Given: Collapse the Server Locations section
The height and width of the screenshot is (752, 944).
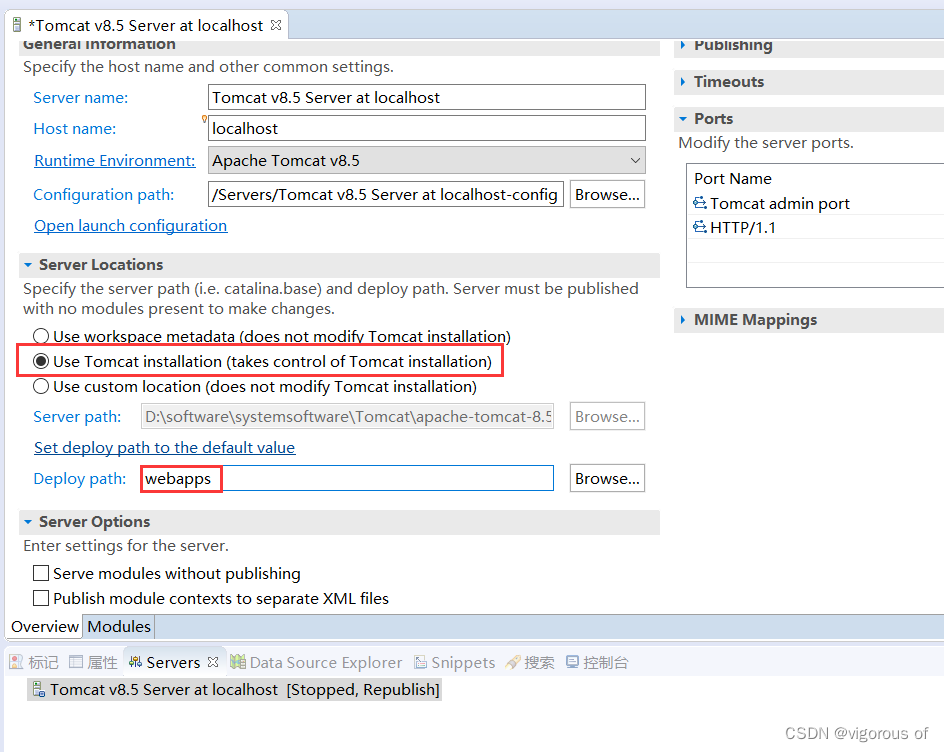Looking at the screenshot, I should click(28, 265).
